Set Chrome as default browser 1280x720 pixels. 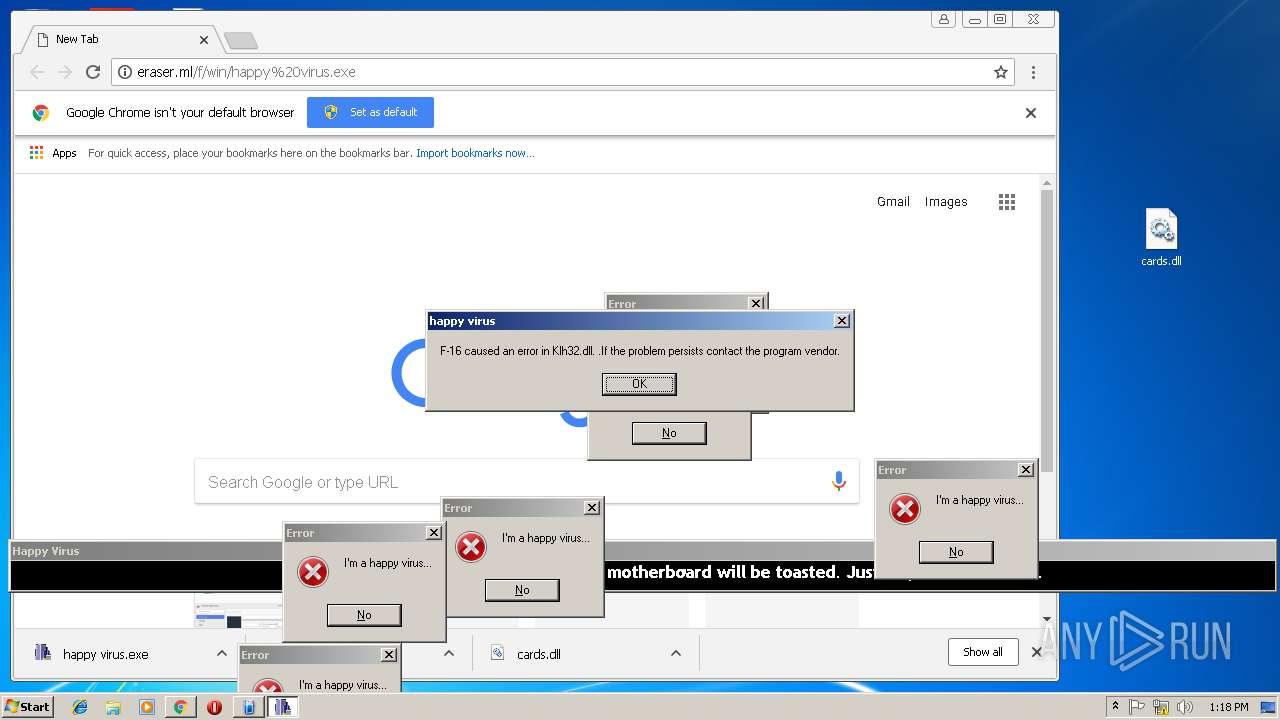click(370, 112)
